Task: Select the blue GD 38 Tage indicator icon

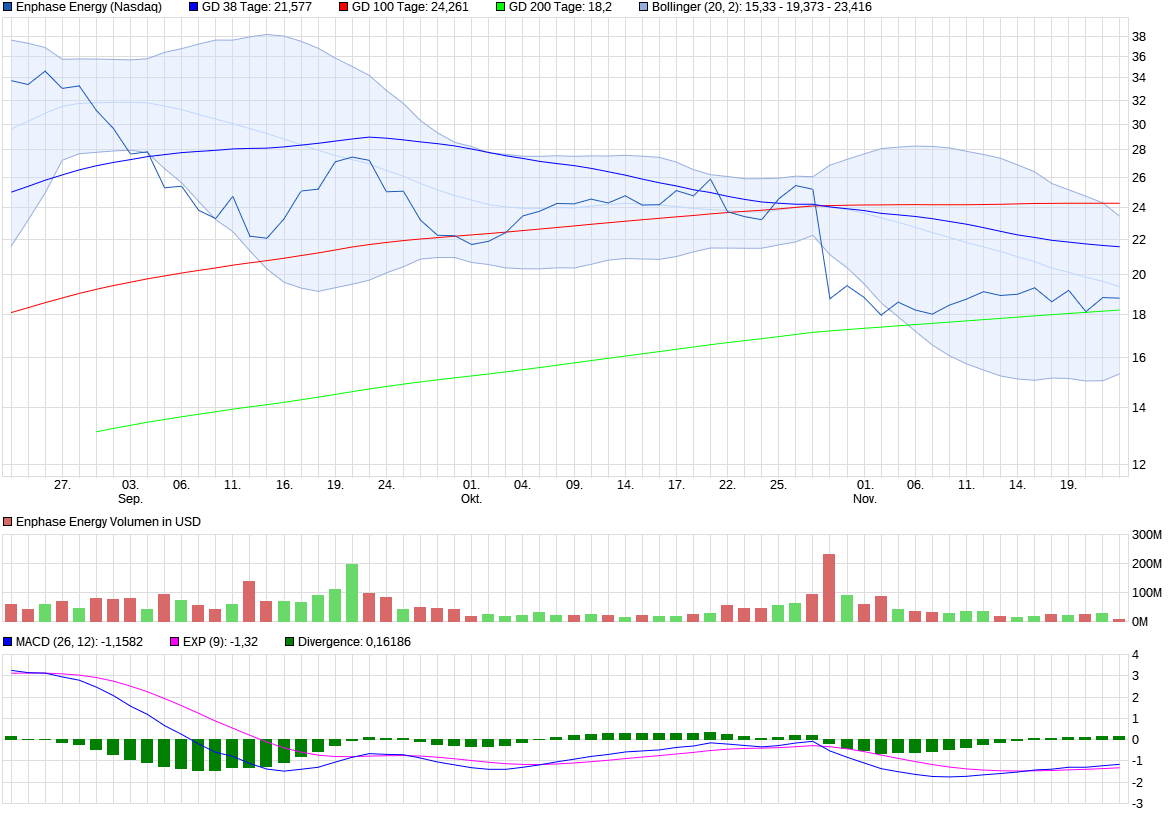Action: pyautogui.click(x=193, y=9)
